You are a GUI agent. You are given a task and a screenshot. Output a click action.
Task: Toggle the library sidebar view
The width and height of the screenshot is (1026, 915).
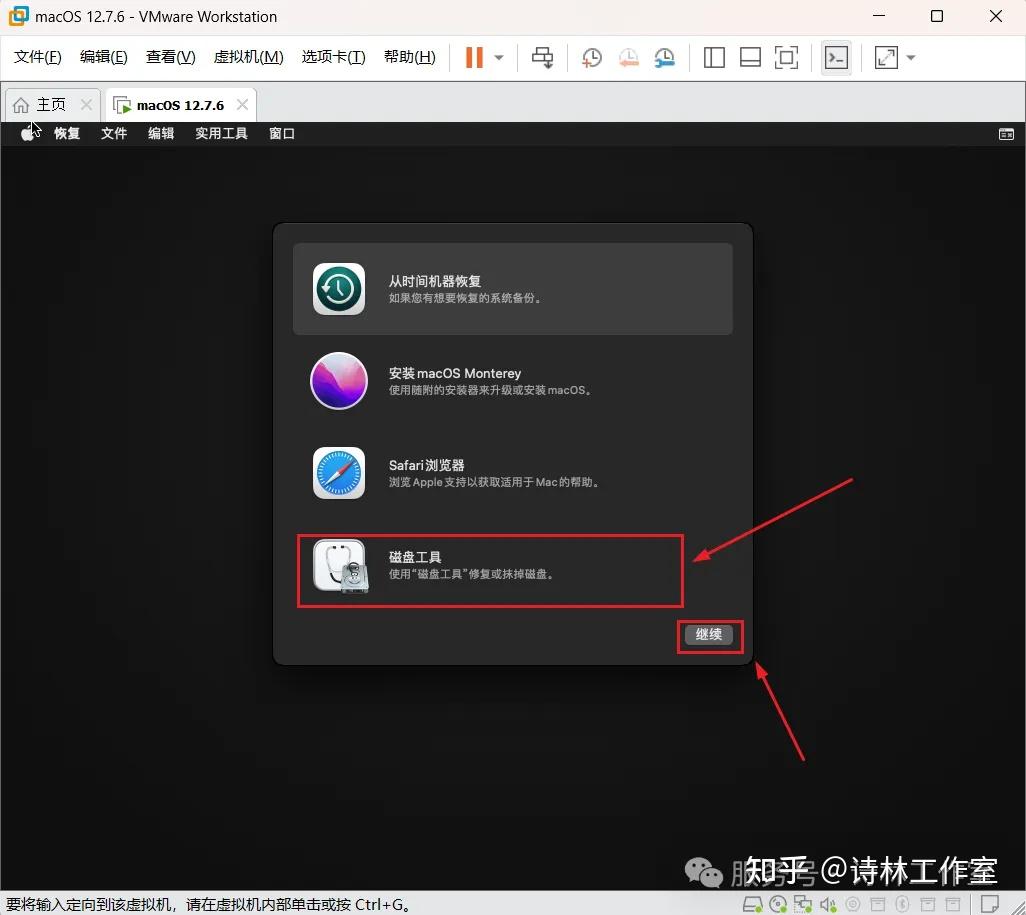click(714, 58)
